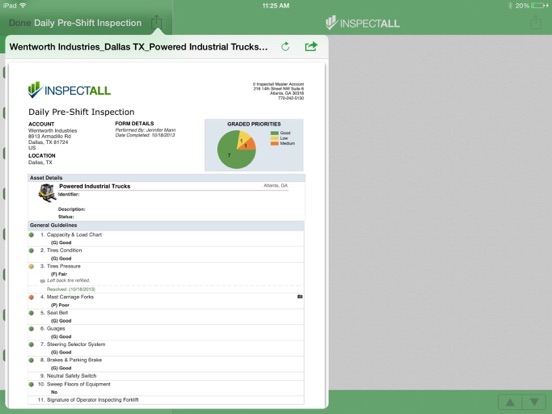552x414 pixels.
Task: Tap the orange dot beside Mast Carriage Forks
Action: [x=31, y=297]
